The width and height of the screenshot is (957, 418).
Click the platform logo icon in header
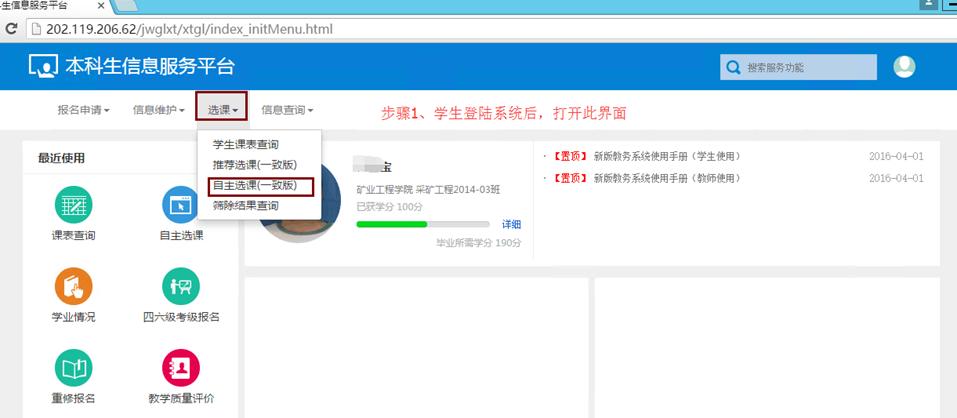coord(44,67)
